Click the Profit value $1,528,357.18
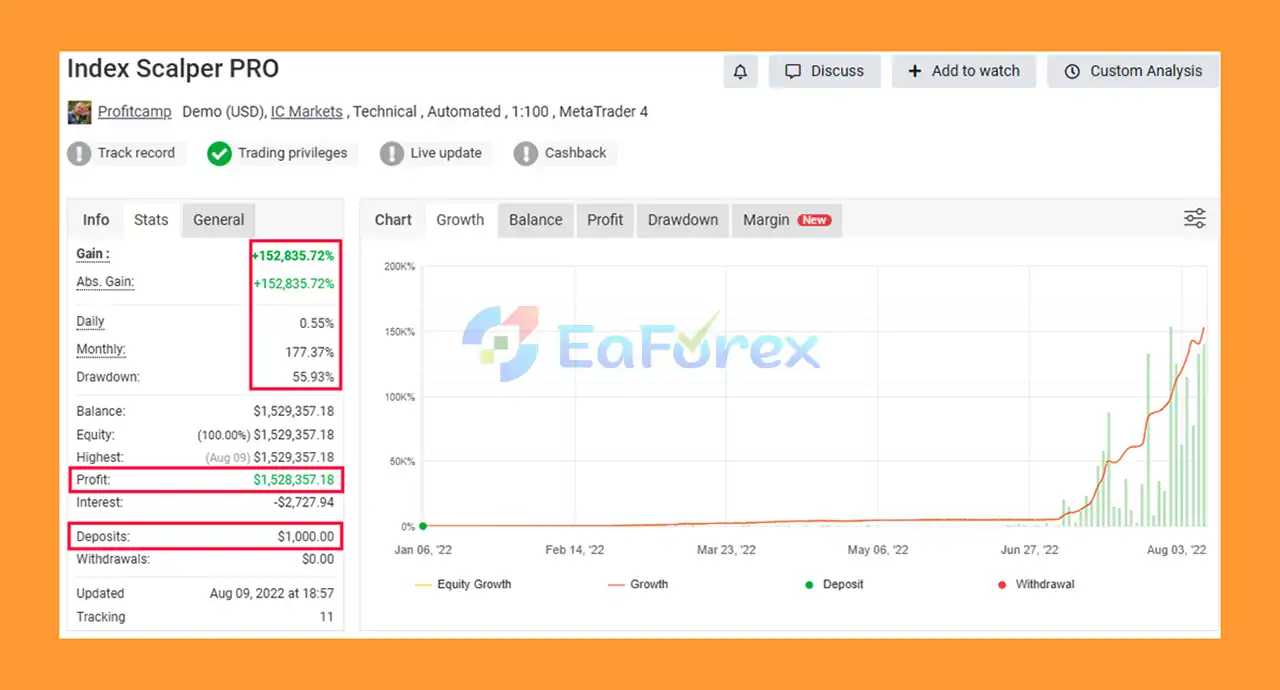The height and width of the screenshot is (690, 1280). click(x=293, y=480)
